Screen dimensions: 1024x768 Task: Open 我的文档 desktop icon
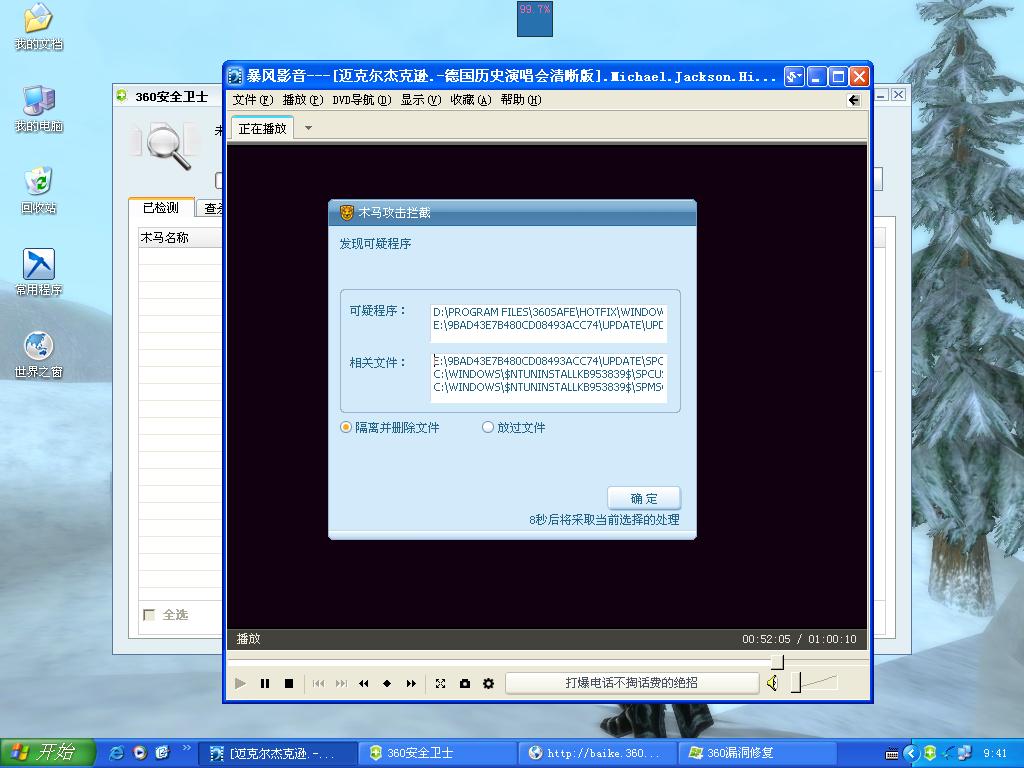point(39,27)
